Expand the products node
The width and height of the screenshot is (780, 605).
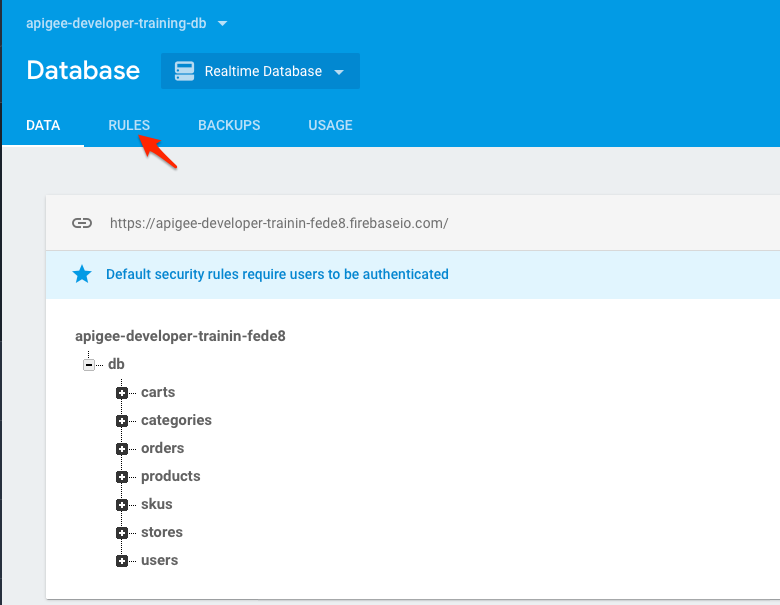coord(122,477)
